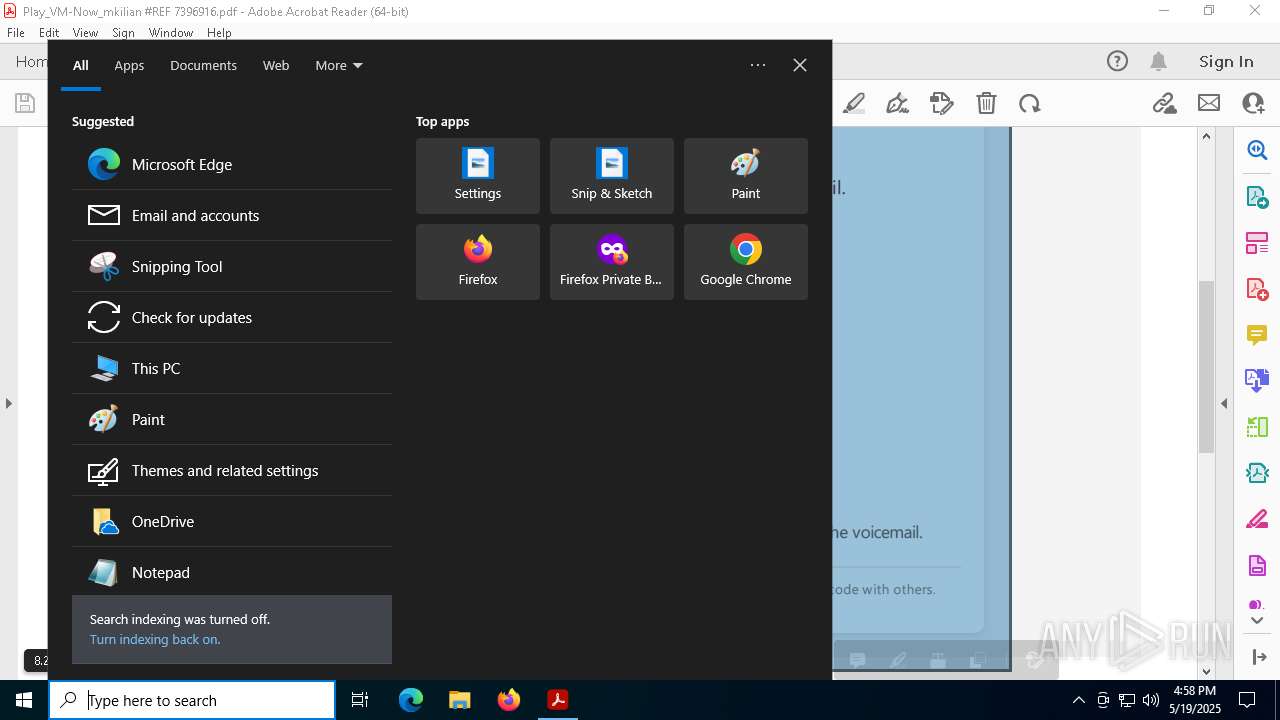
Task: Open Paint tile in Top apps
Action: (746, 176)
